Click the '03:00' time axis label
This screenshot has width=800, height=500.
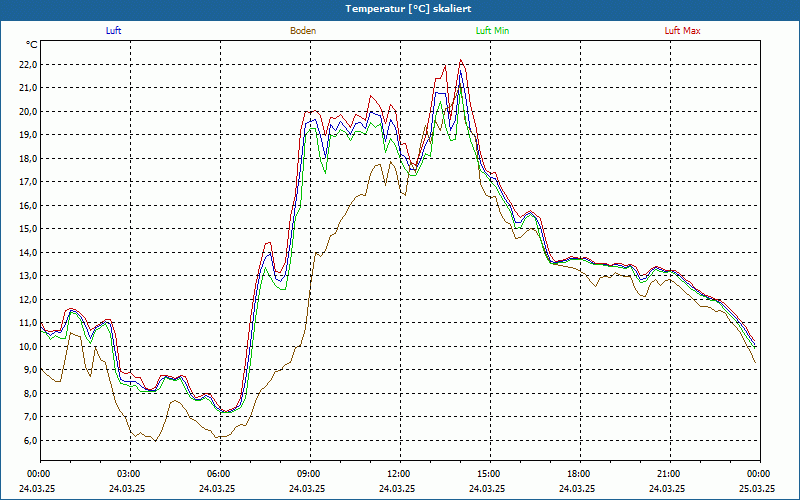click(x=129, y=474)
